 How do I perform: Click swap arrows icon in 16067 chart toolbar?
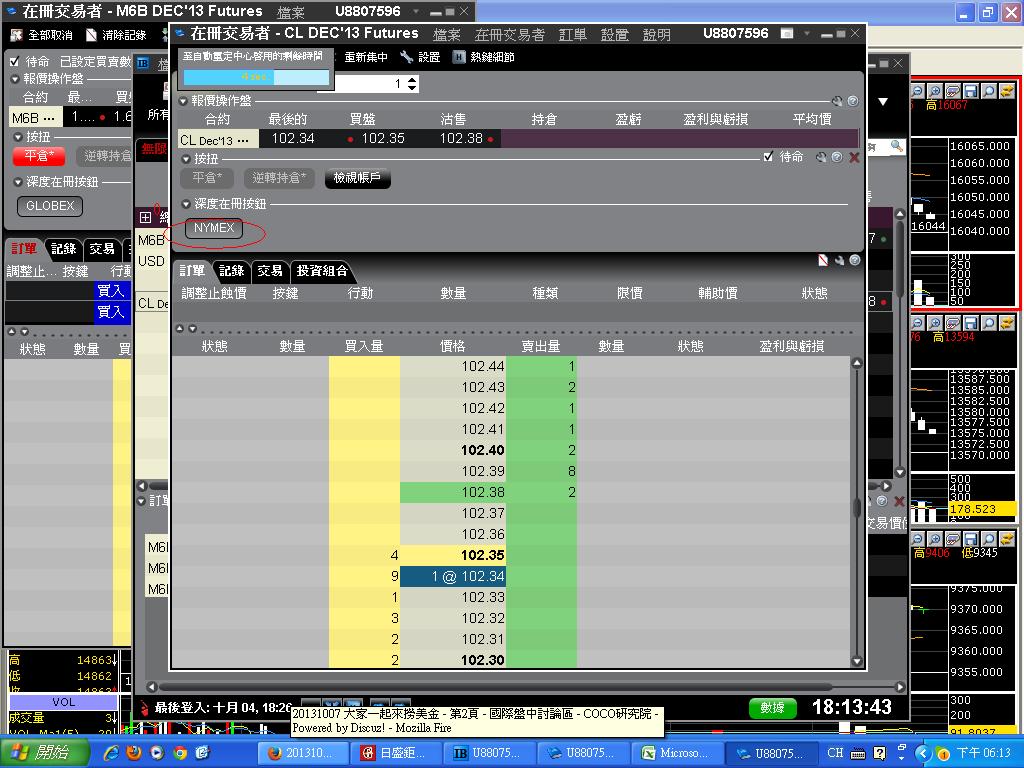(1007, 91)
